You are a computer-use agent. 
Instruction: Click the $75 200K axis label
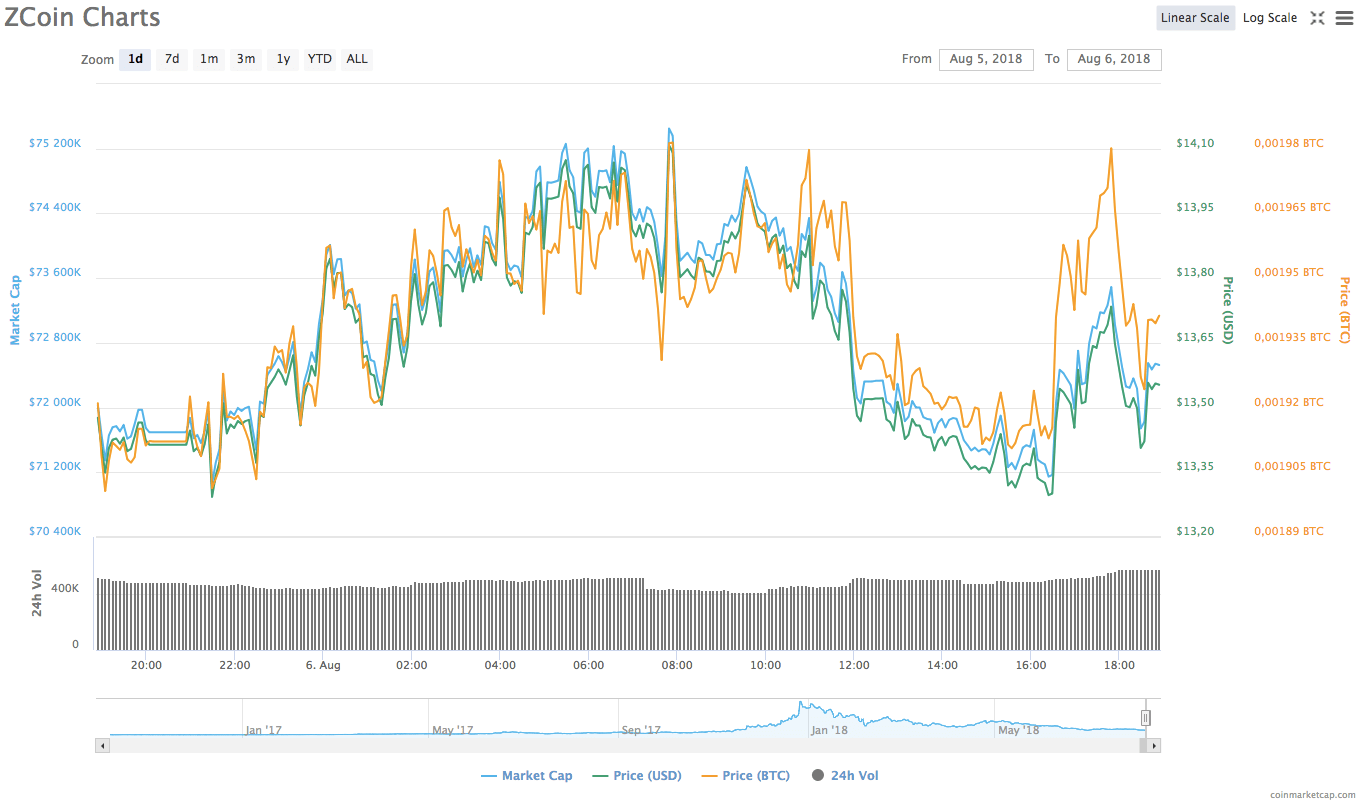pyautogui.click(x=55, y=143)
